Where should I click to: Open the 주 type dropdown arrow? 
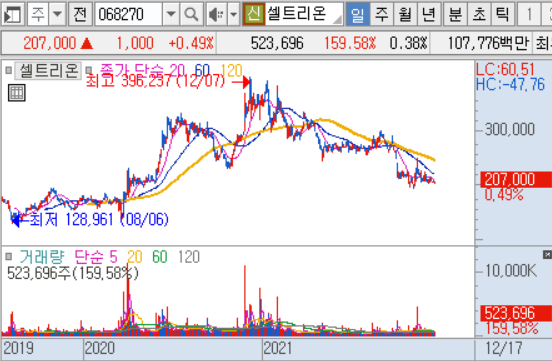coord(57,14)
